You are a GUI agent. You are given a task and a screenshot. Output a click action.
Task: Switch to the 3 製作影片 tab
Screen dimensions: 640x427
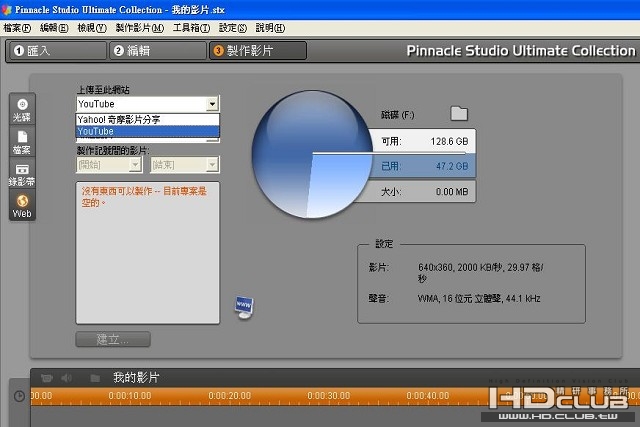[258, 51]
